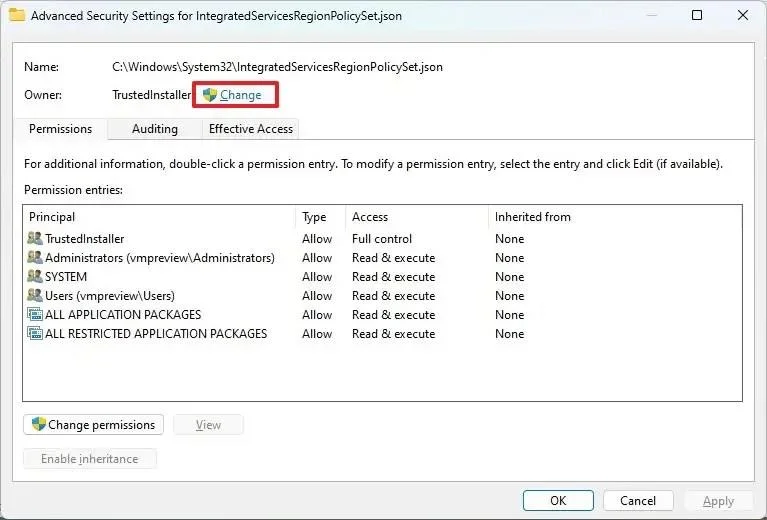Viewport: 767px width, 520px height.
Task: Click the Full control access value
Action: pyautogui.click(x=382, y=239)
